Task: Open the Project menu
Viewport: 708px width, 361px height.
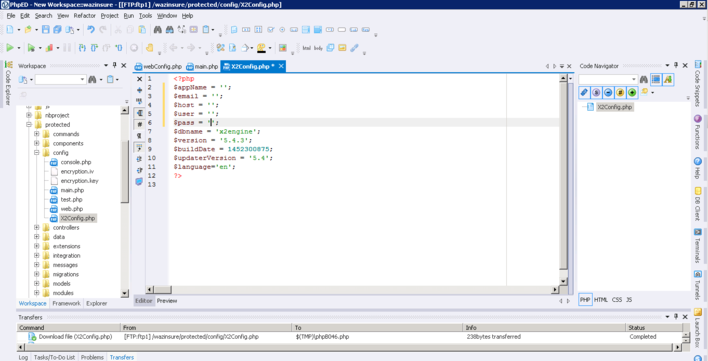Action: tap(109, 16)
